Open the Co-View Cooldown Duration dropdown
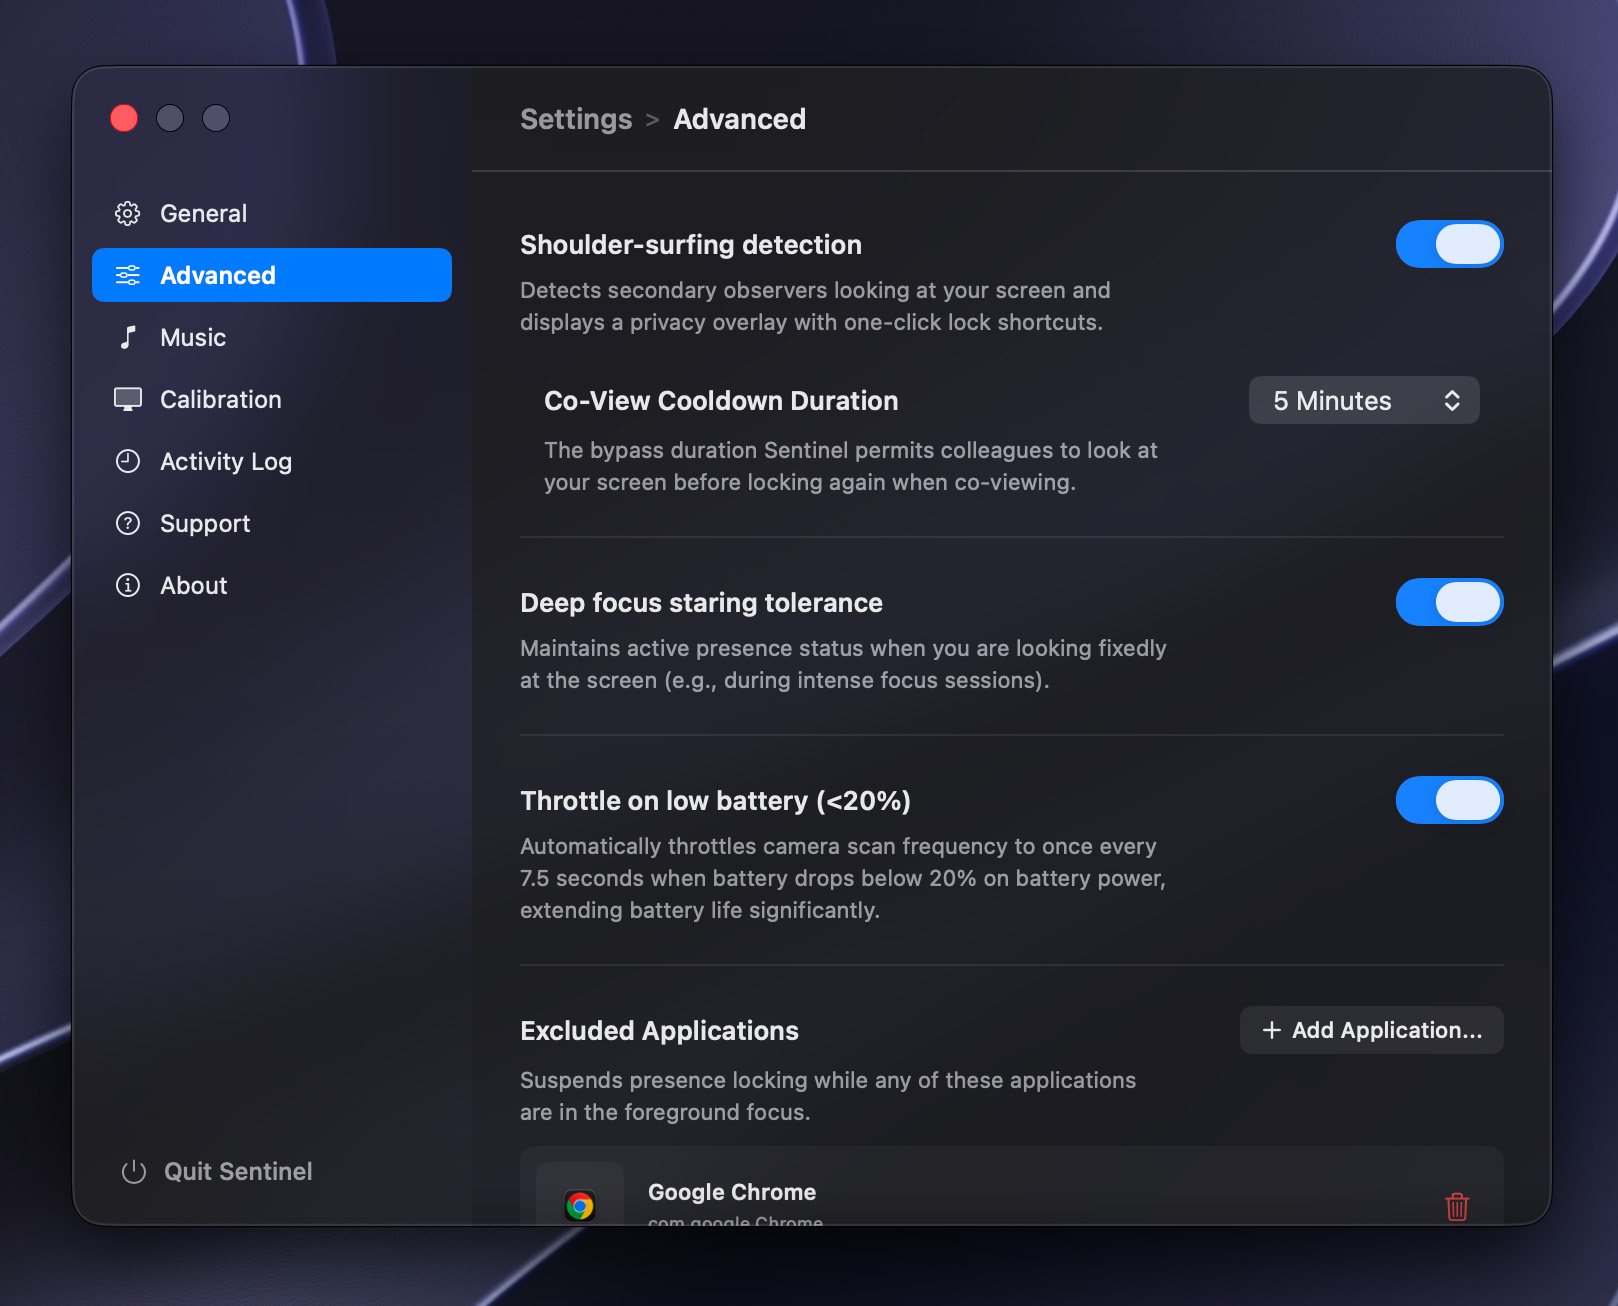Viewport: 1618px width, 1306px height. tap(1364, 400)
